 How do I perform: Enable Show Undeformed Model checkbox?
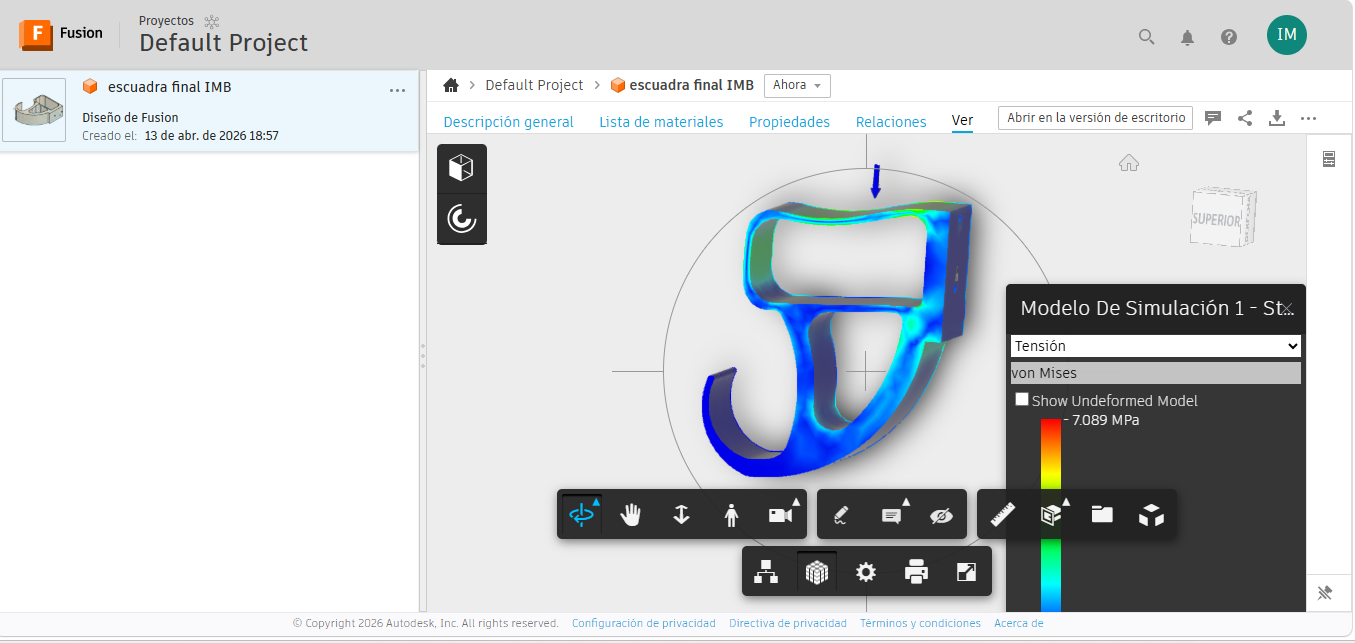(1022, 400)
